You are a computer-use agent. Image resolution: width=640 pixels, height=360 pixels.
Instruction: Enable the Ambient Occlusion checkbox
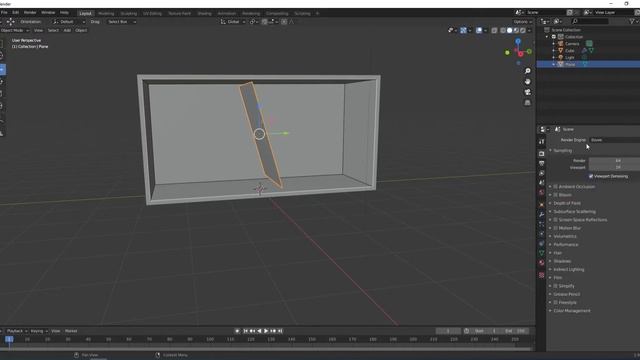click(x=556, y=187)
